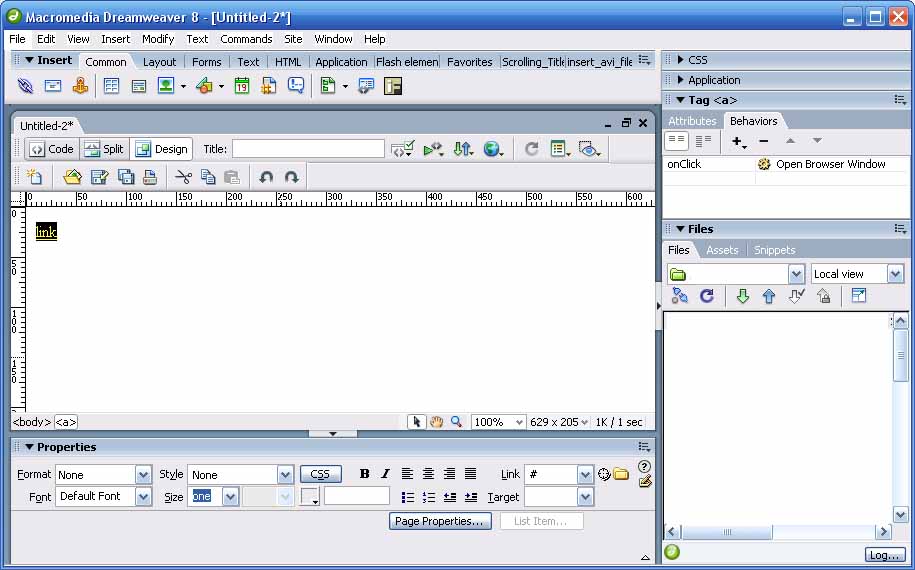Switch to Design view
This screenshot has height=570, width=915.
point(162,149)
